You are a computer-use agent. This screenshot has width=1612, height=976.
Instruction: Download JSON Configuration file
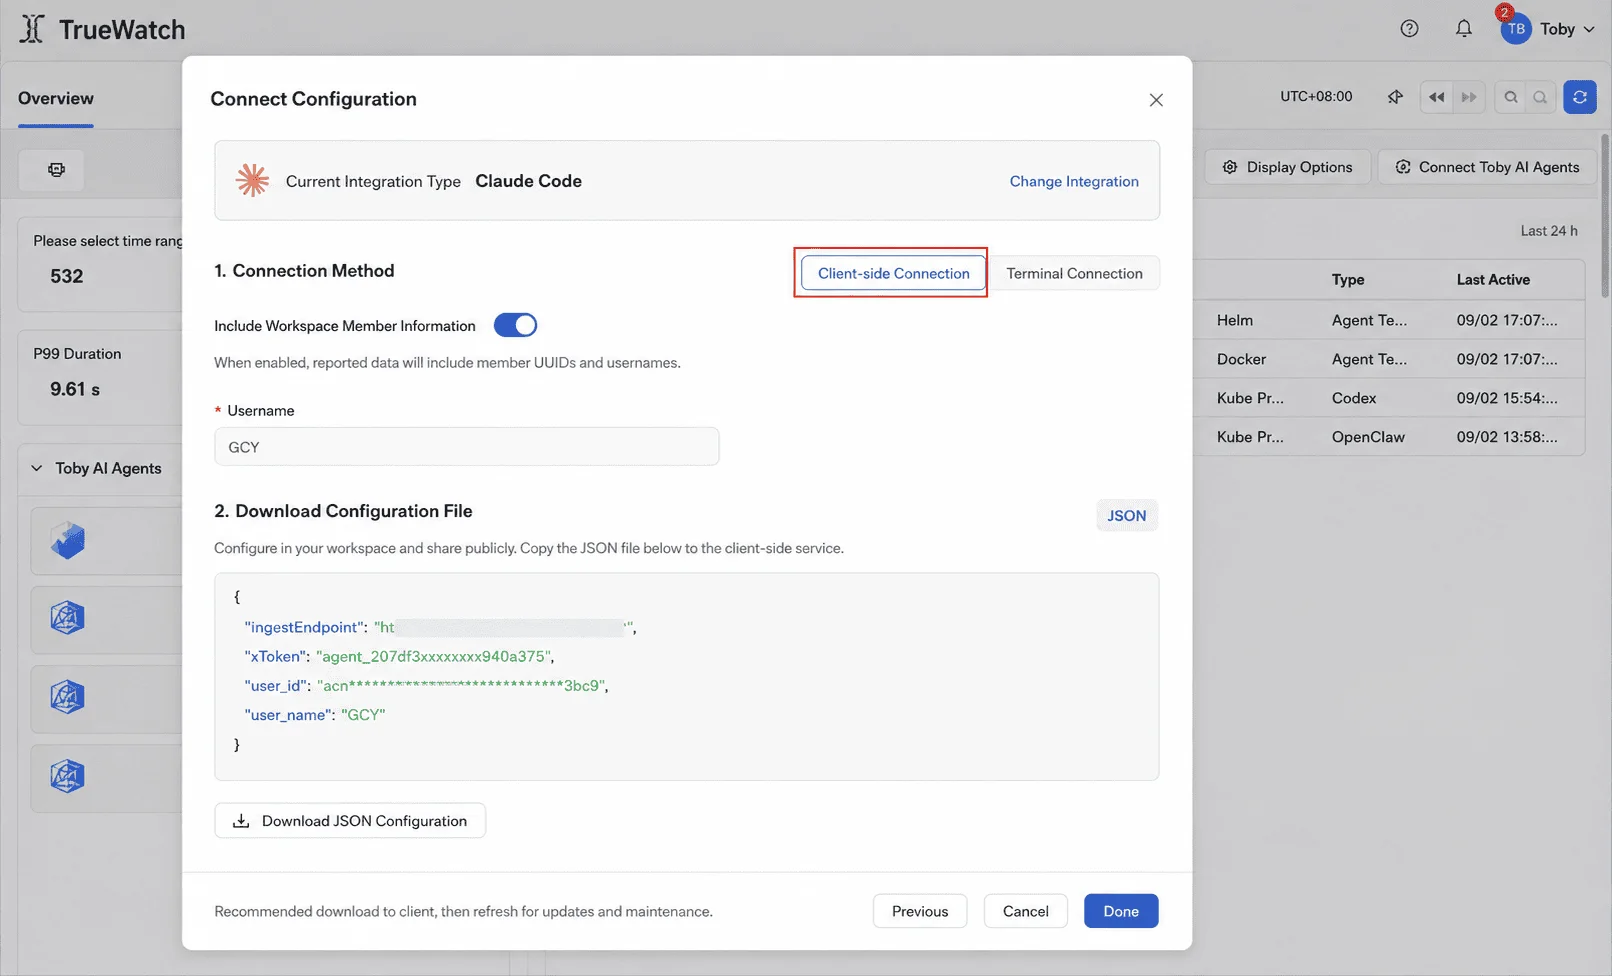[350, 821]
